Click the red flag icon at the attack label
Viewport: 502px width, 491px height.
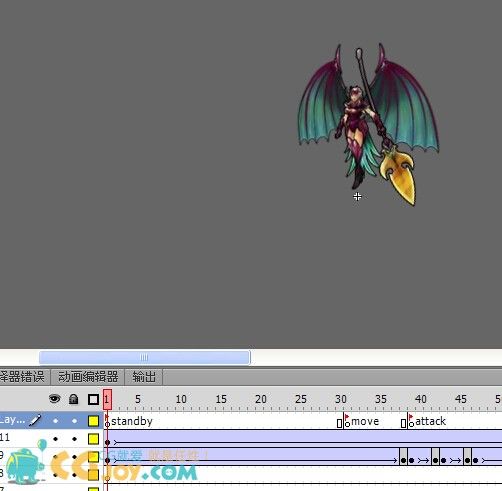tap(411, 417)
